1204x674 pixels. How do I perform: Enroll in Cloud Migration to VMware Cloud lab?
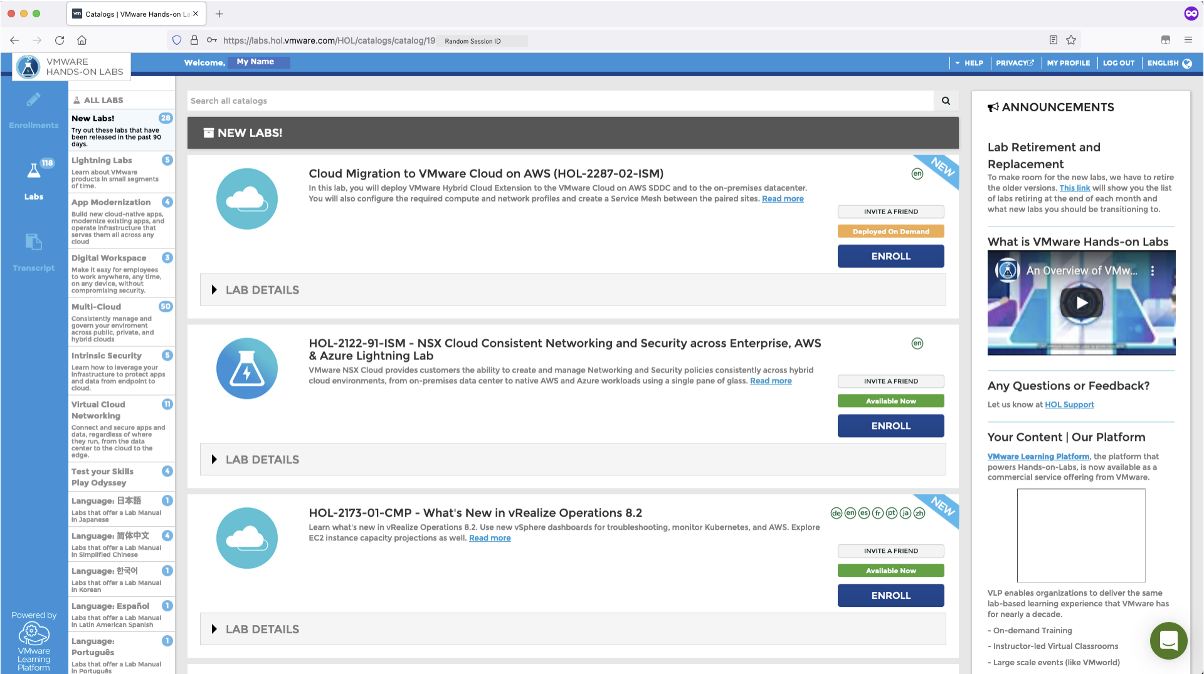click(x=891, y=256)
